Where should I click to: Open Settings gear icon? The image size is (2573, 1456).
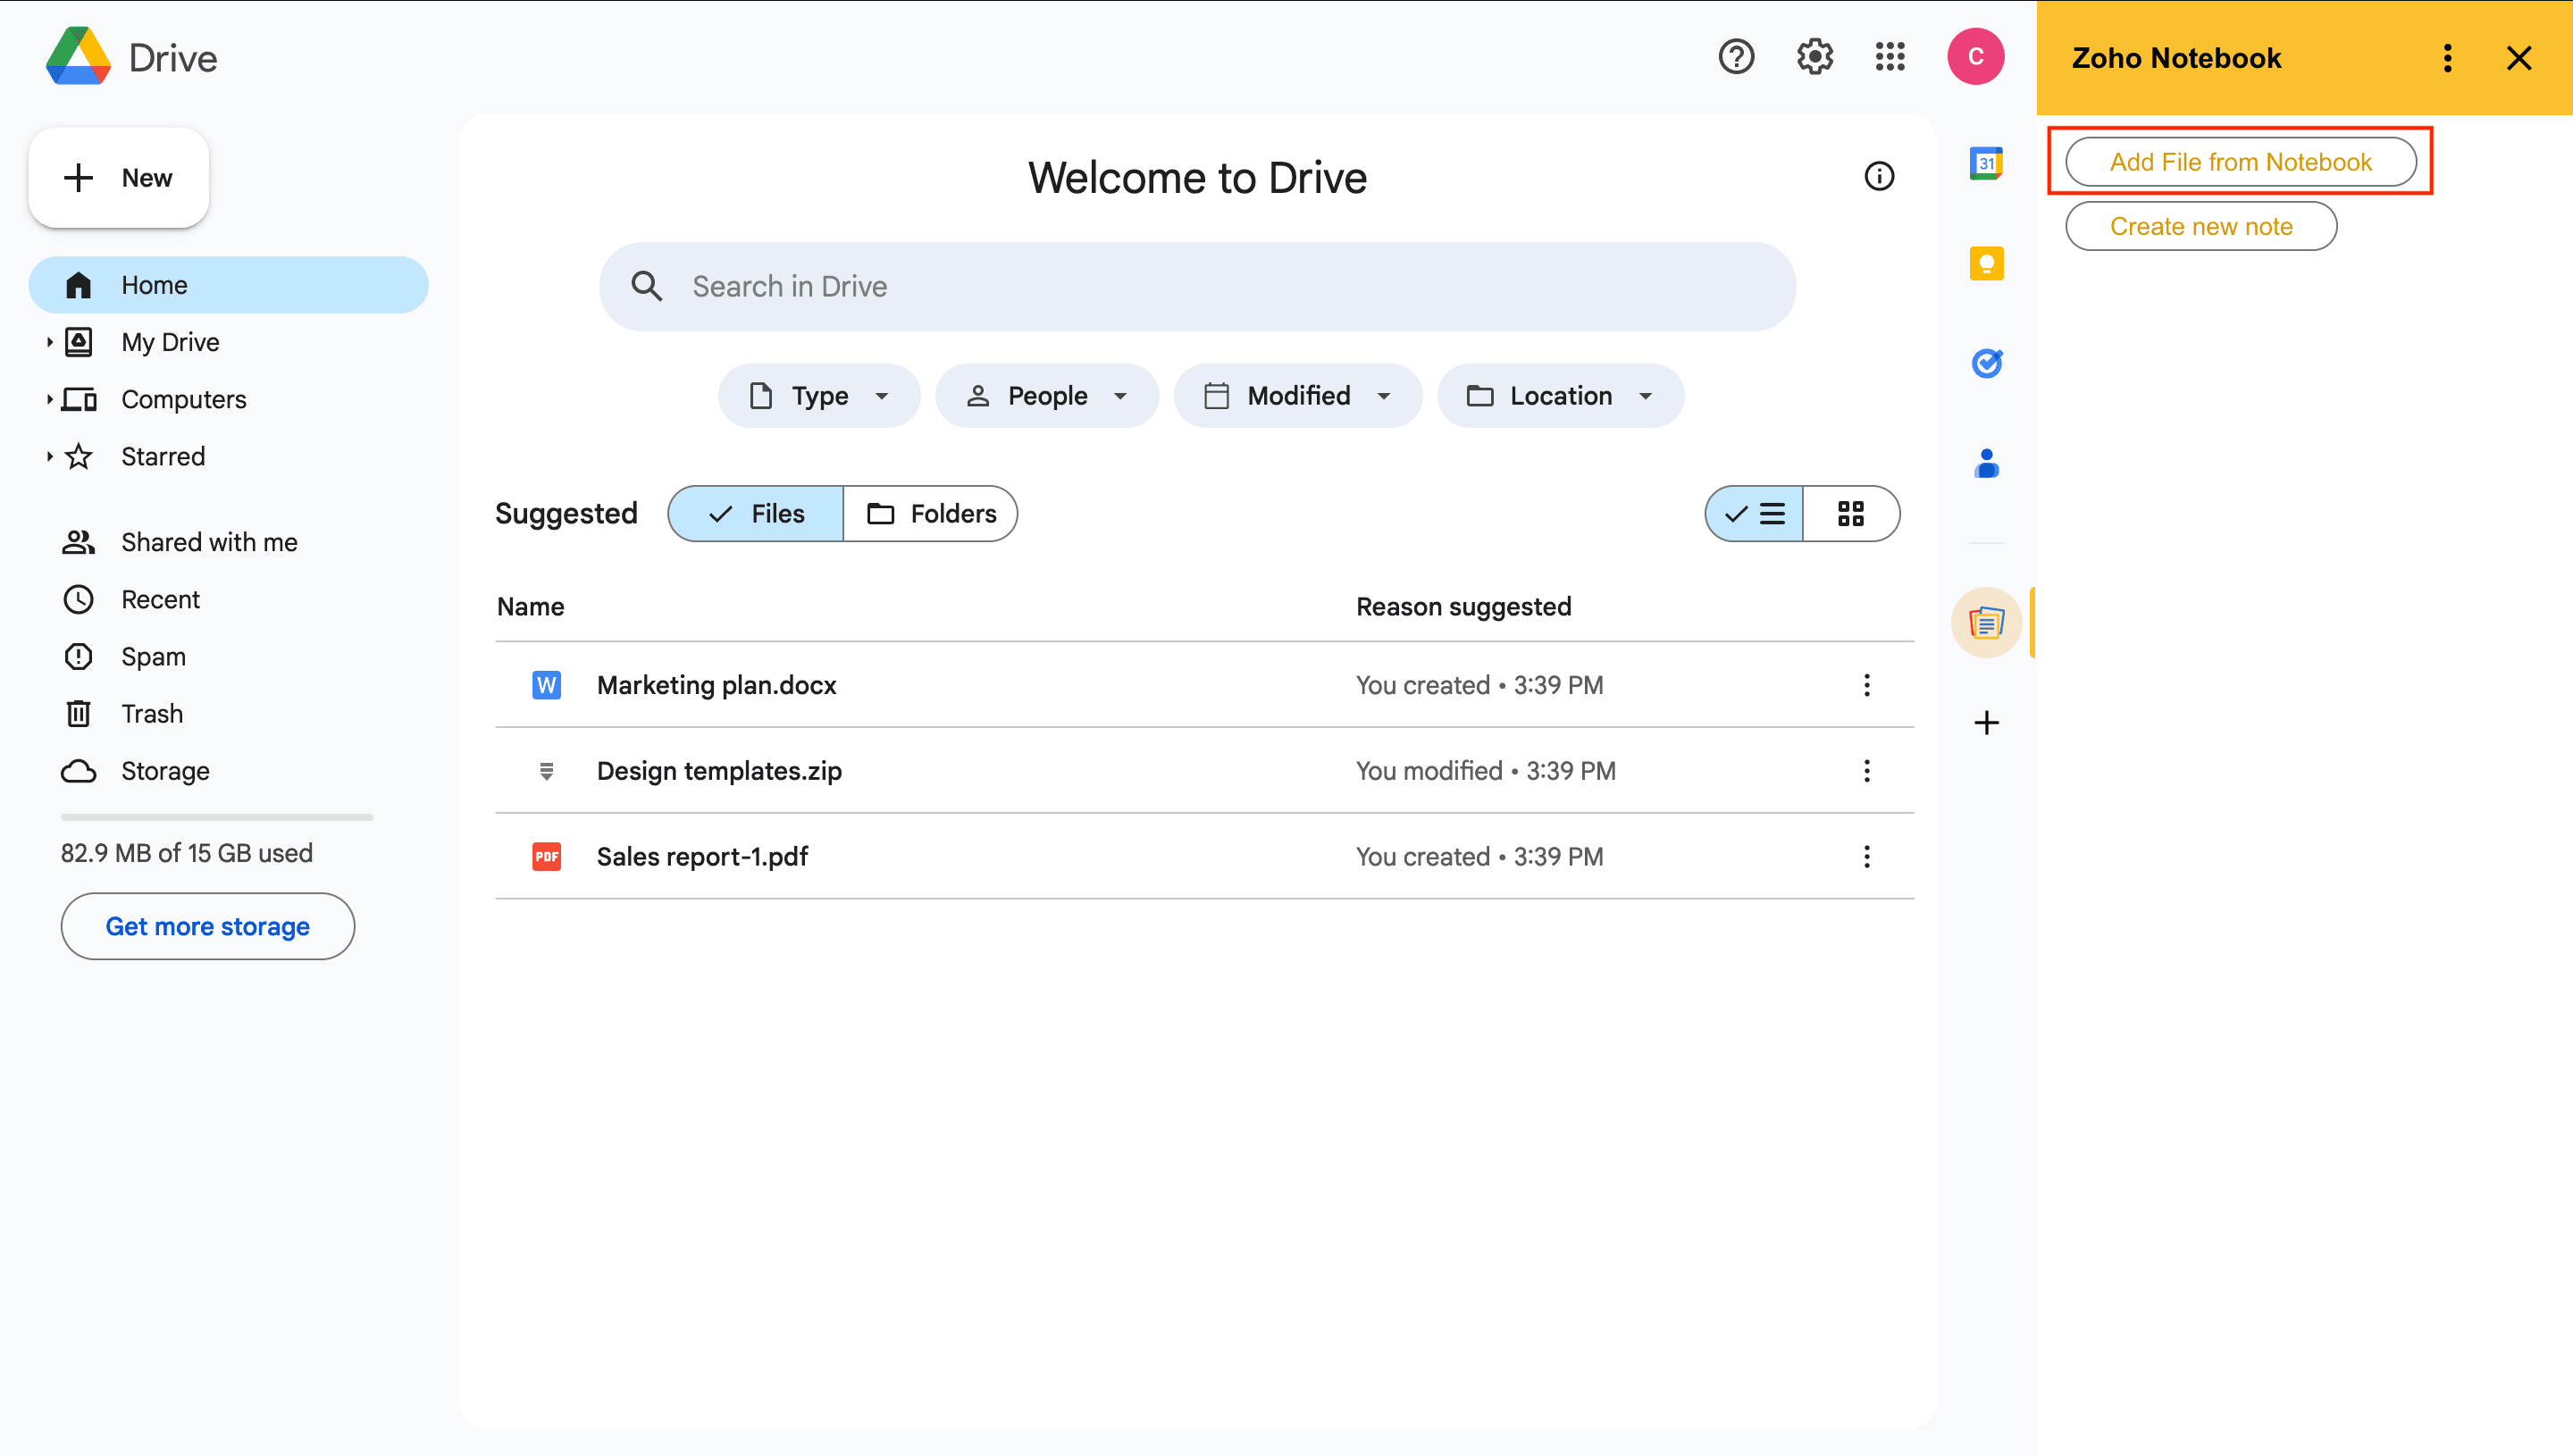[1814, 57]
